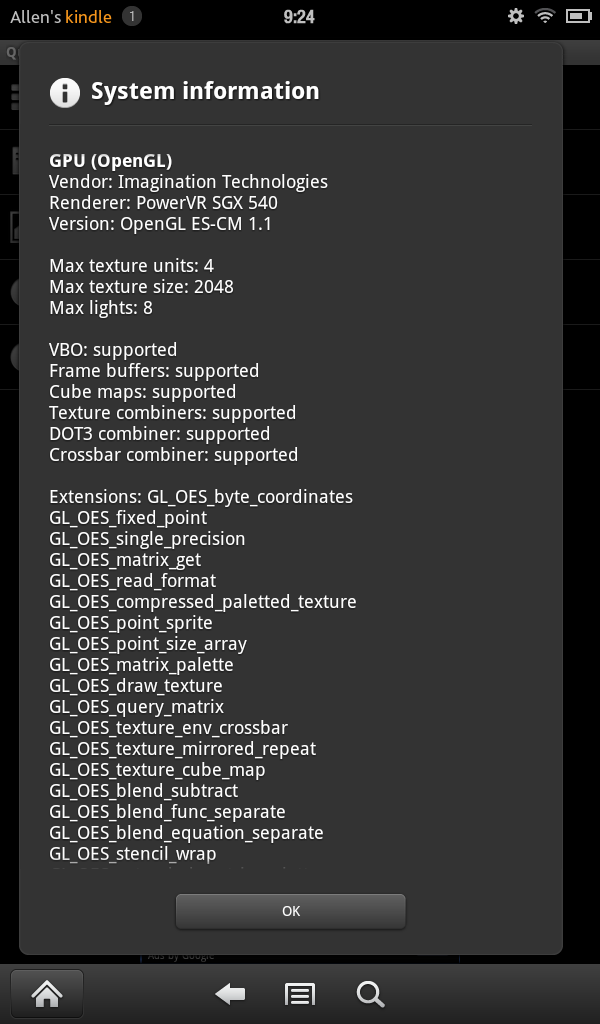Tap the back arrow icon

(x=230, y=995)
